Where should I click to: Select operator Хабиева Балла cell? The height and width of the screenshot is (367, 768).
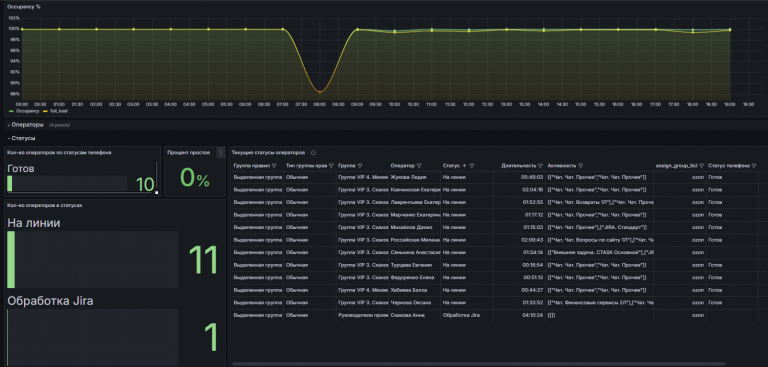pos(414,290)
